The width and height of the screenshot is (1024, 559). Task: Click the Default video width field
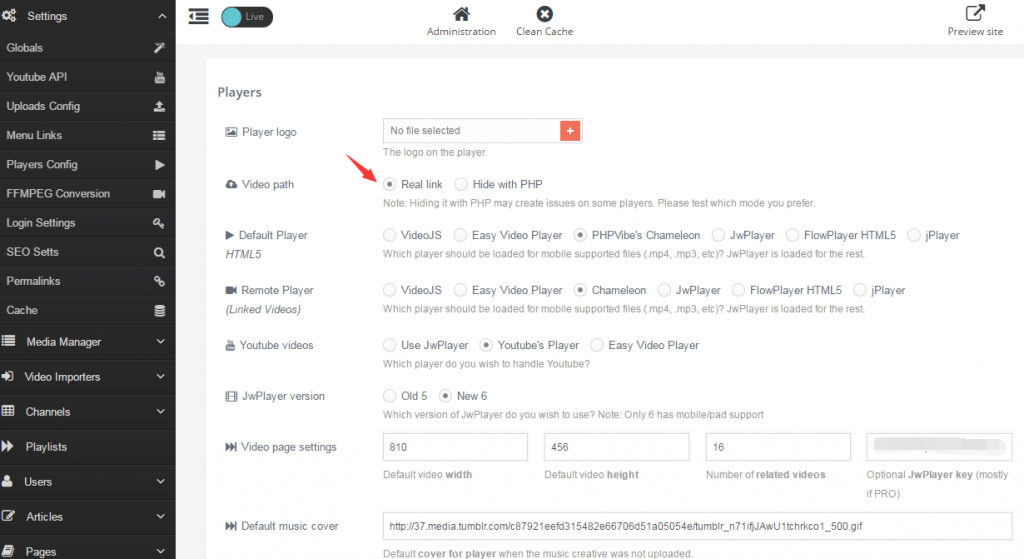click(455, 446)
